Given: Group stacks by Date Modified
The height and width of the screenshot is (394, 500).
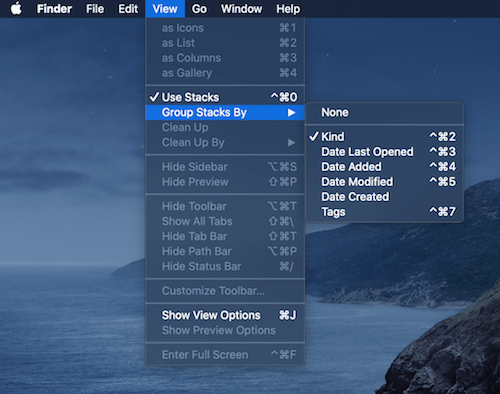Looking at the screenshot, I should coord(384,182).
